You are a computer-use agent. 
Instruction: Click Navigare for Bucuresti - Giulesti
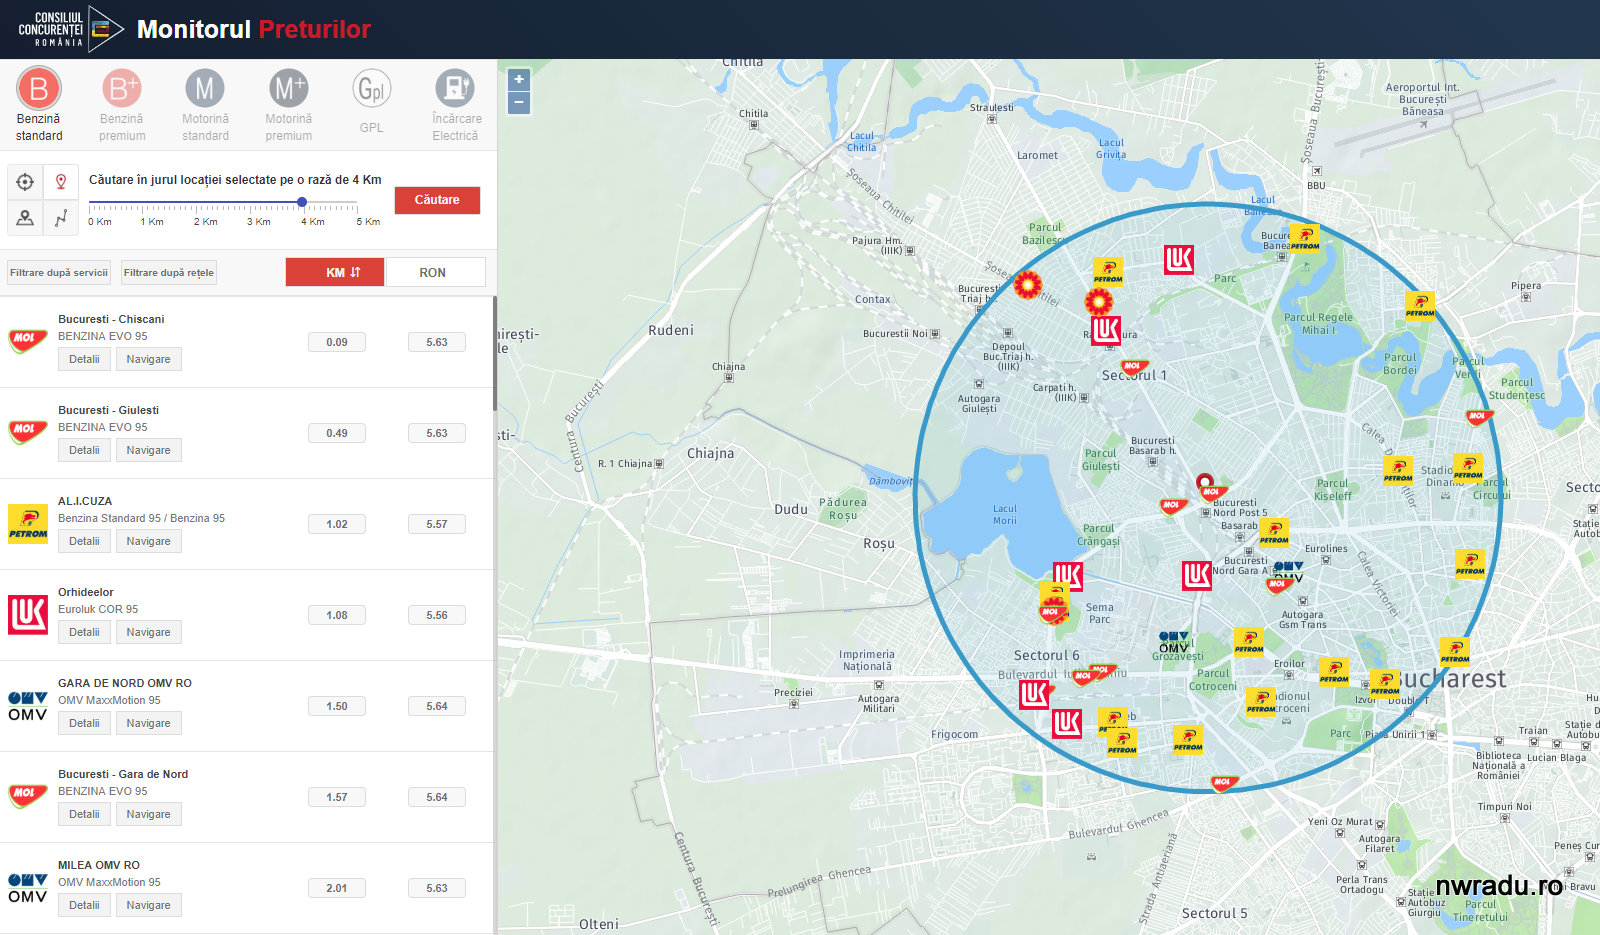click(x=148, y=450)
